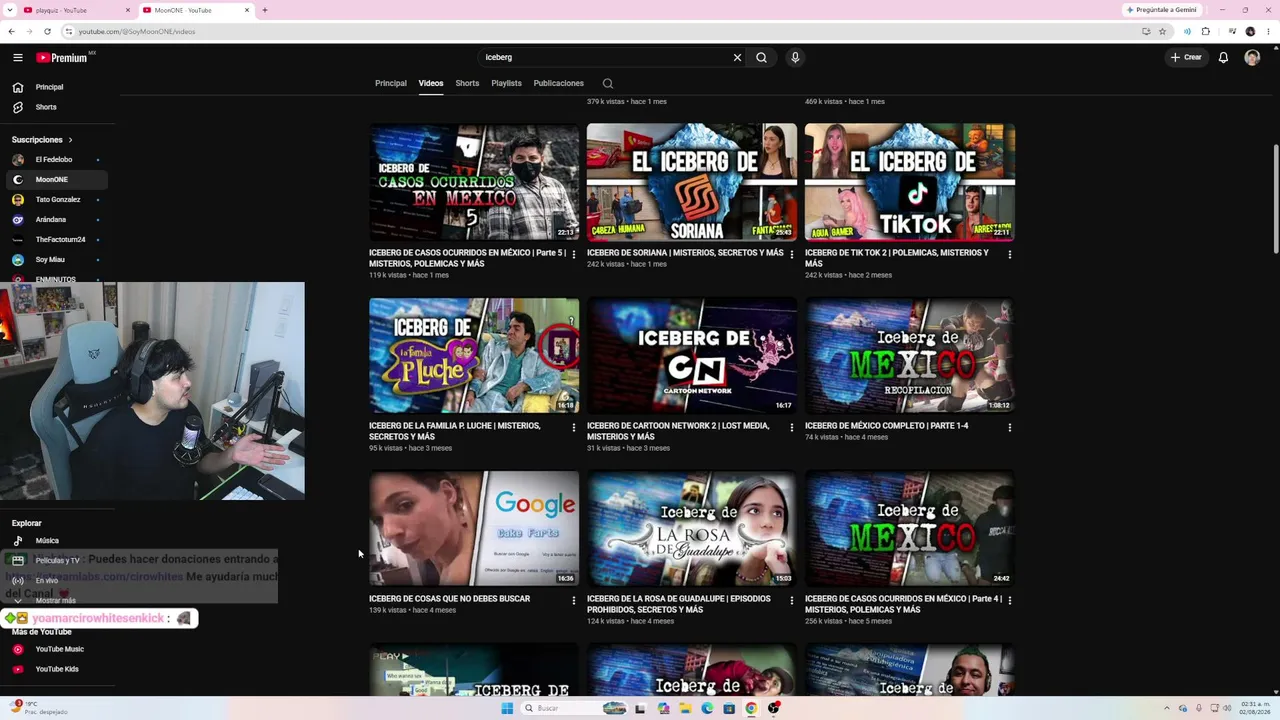Image resolution: width=1280 pixels, height=720 pixels.
Task: Go back in browser history
Action: pyautogui.click(x=11, y=31)
